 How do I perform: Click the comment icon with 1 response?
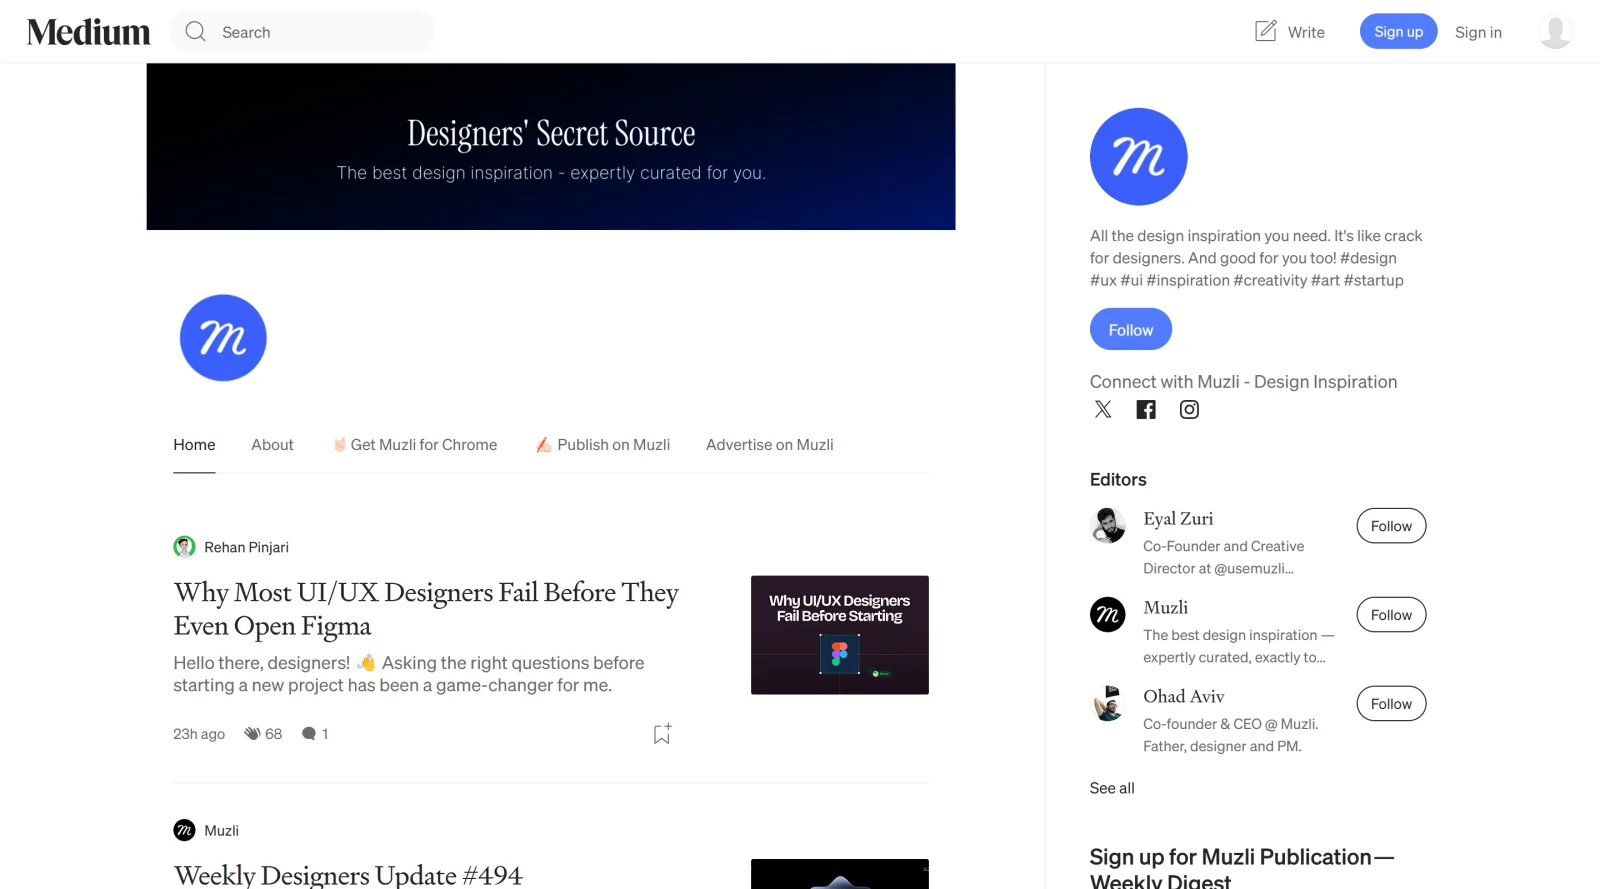[x=309, y=734]
